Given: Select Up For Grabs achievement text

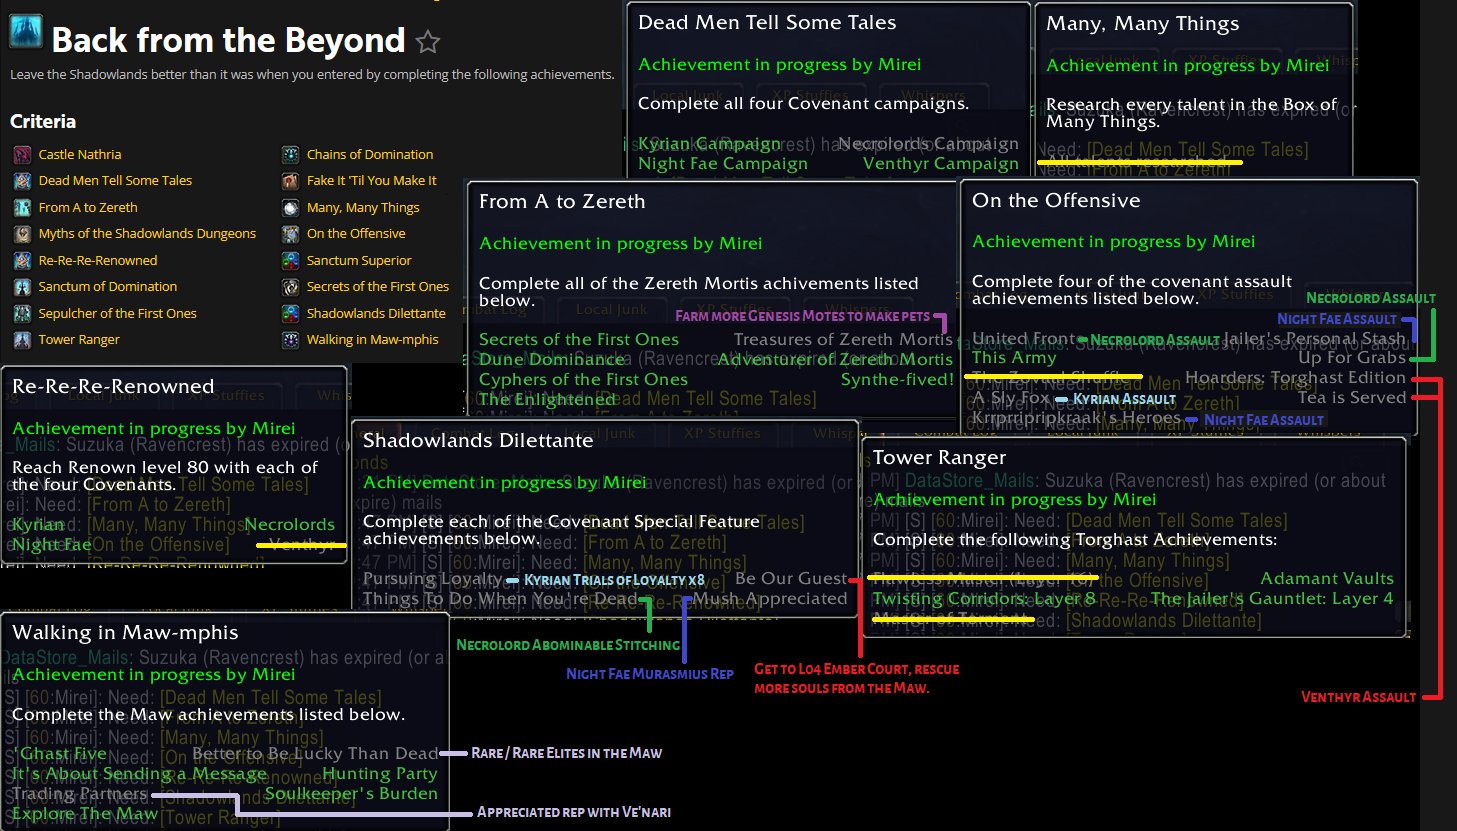Looking at the screenshot, I should (1352, 358).
